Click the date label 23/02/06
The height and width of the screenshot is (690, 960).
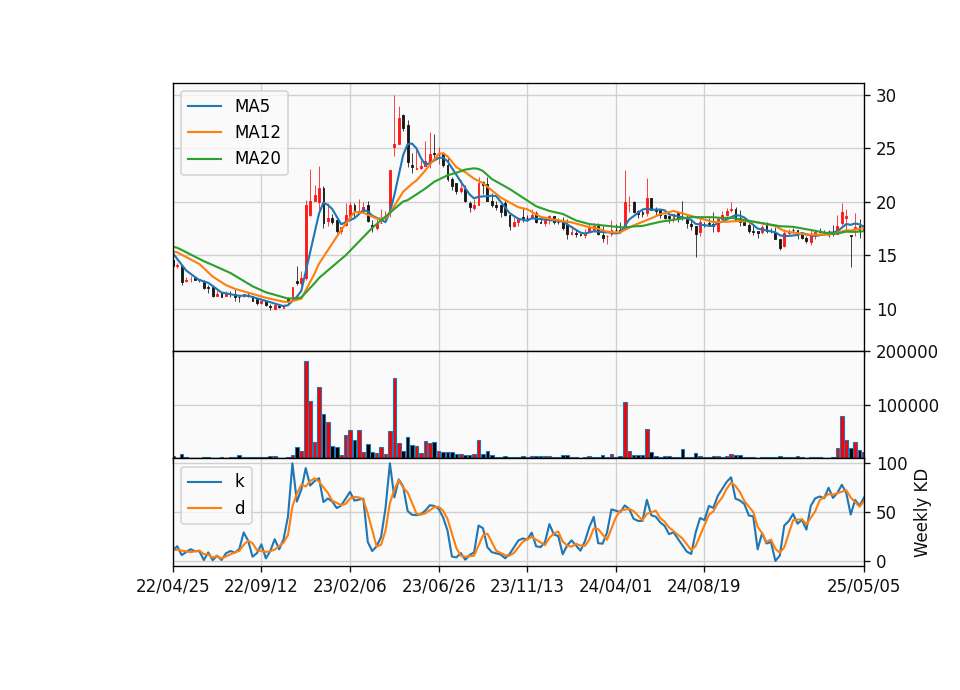tap(350, 587)
